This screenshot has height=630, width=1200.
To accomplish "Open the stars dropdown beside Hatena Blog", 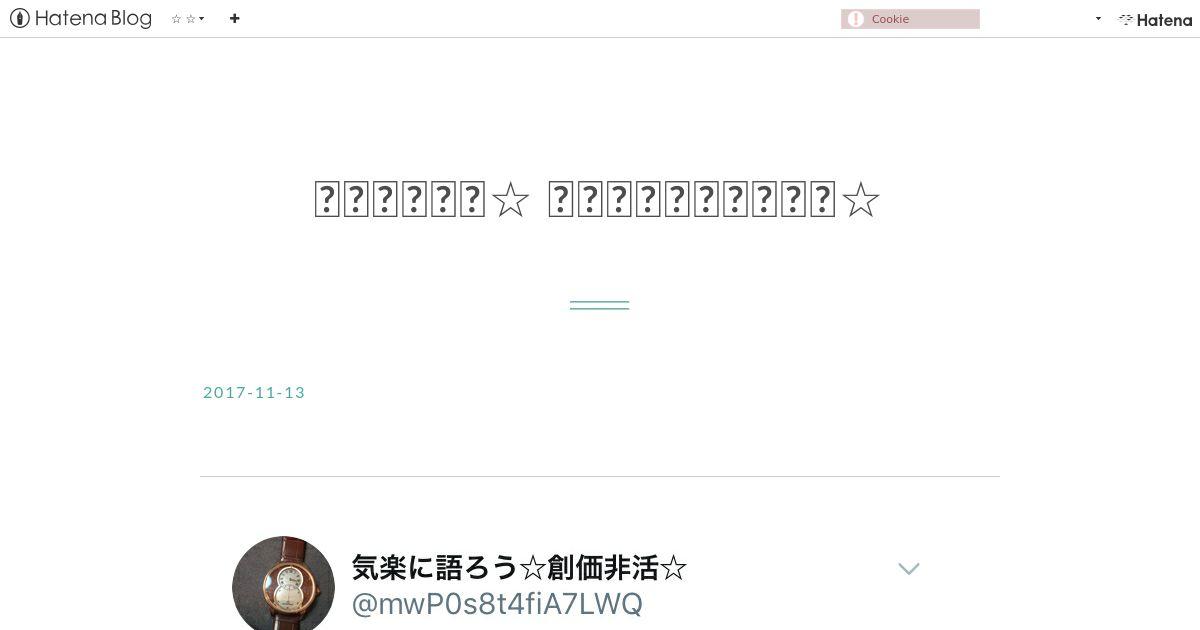I will tap(188, 19).
